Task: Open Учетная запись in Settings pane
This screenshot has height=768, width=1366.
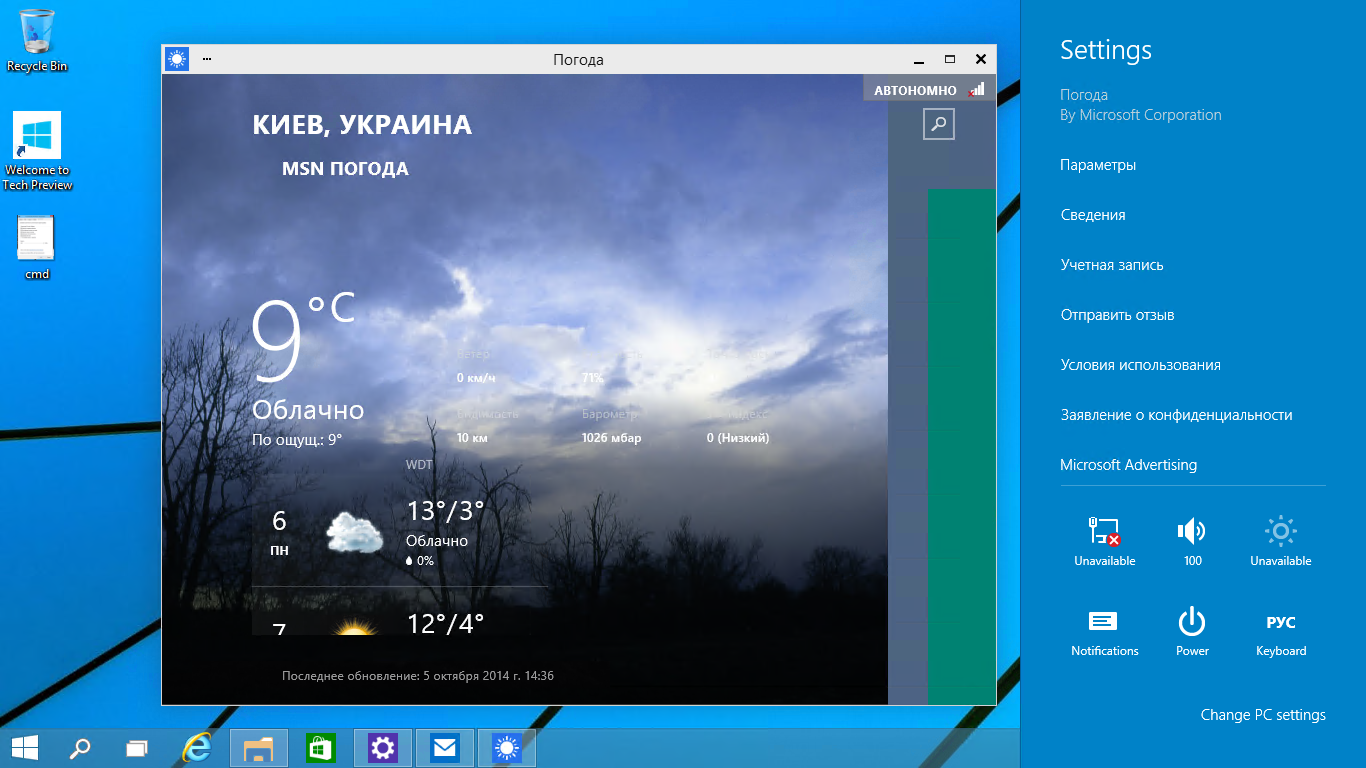Action: point(1112,265)
